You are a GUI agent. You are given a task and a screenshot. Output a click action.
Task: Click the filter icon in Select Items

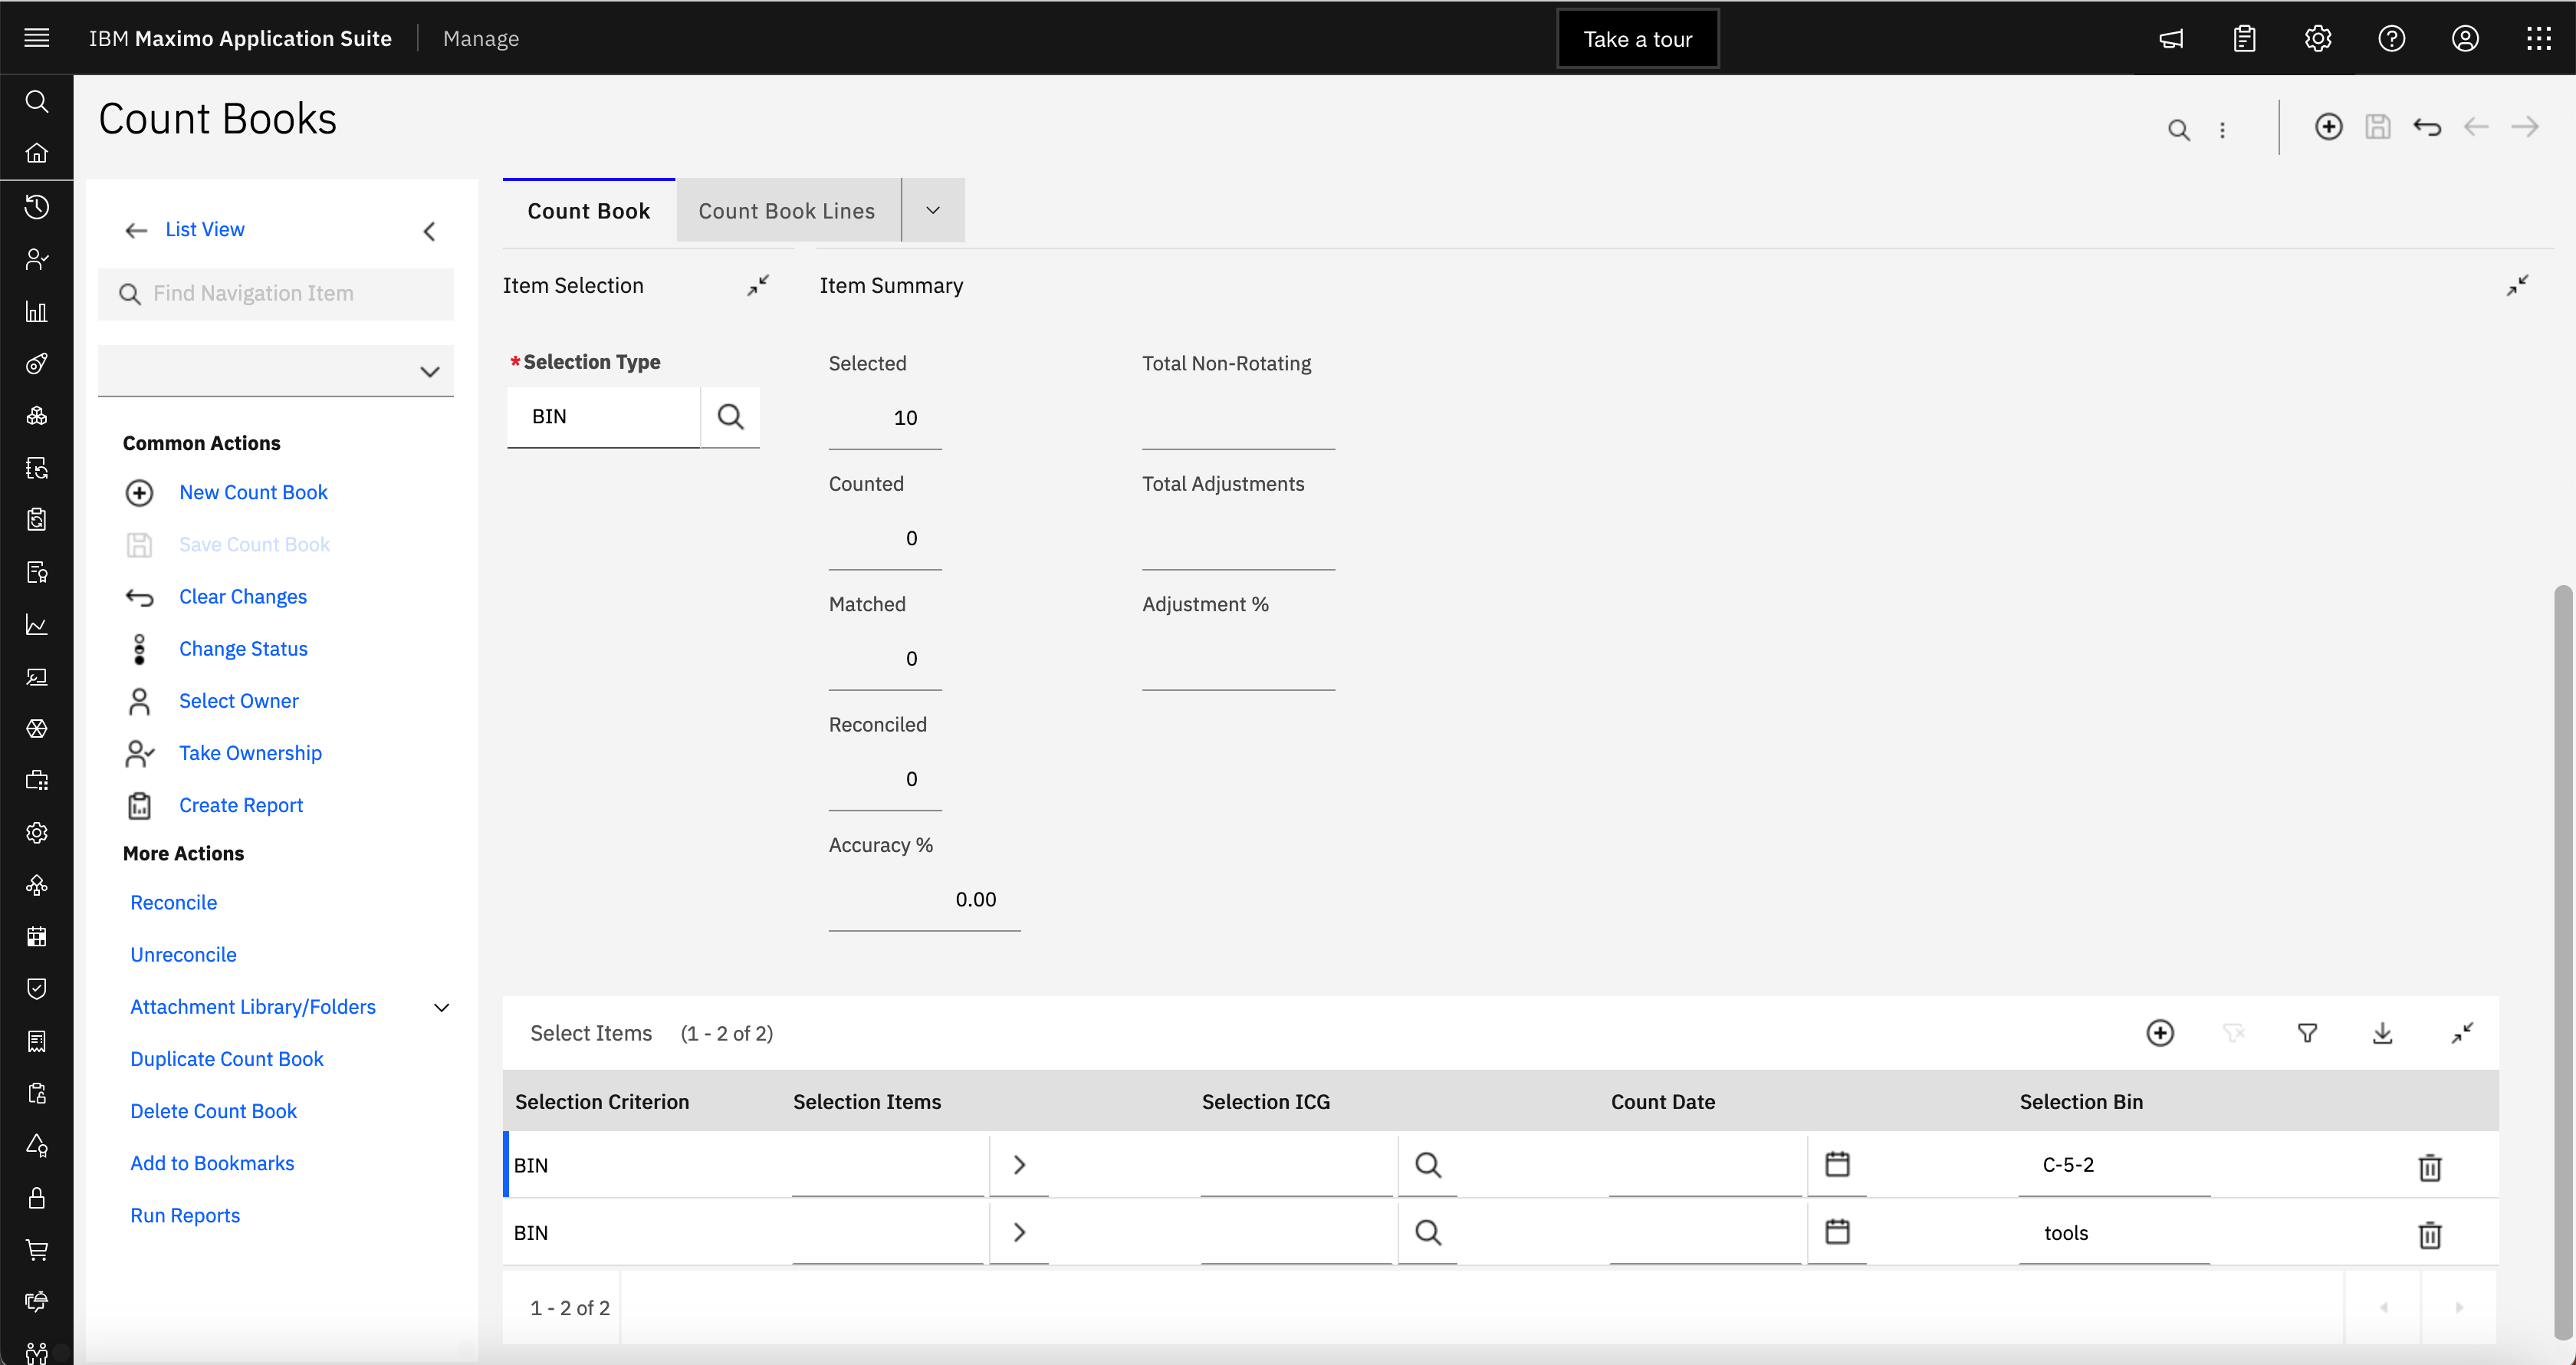coord(2307,1033)
